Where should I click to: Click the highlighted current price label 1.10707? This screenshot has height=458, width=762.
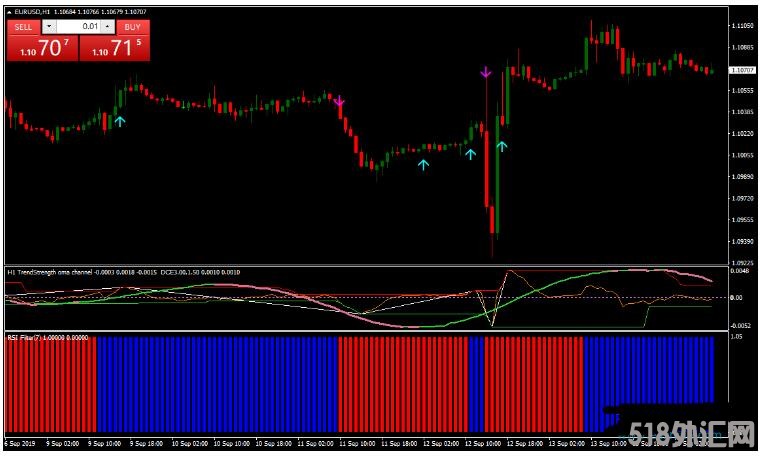click(743, 70)
